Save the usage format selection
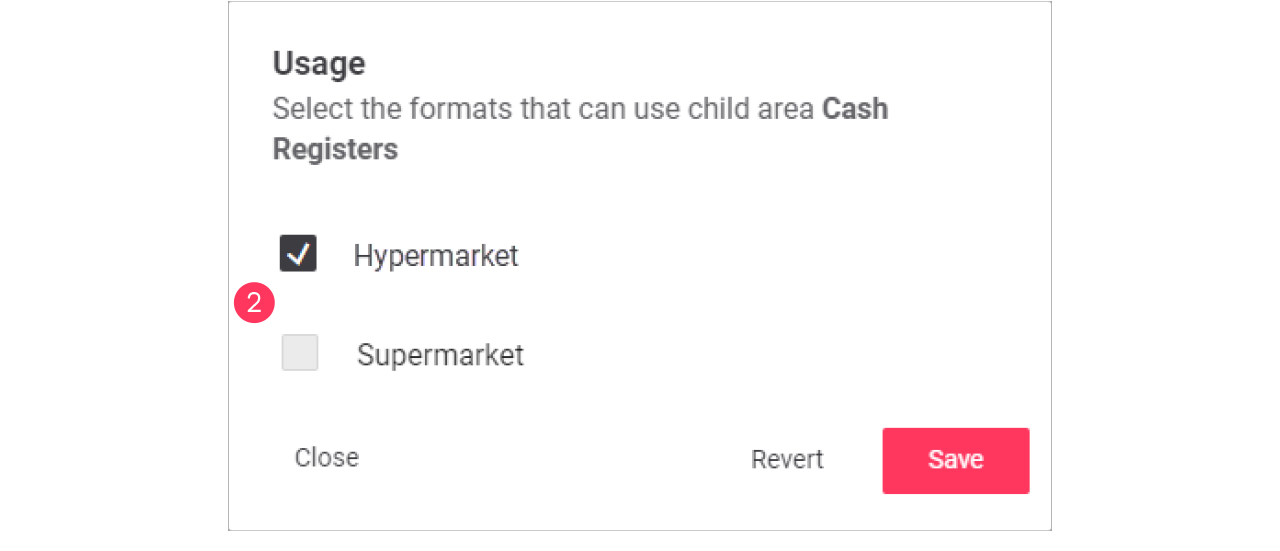 click(x=955, y=460)
